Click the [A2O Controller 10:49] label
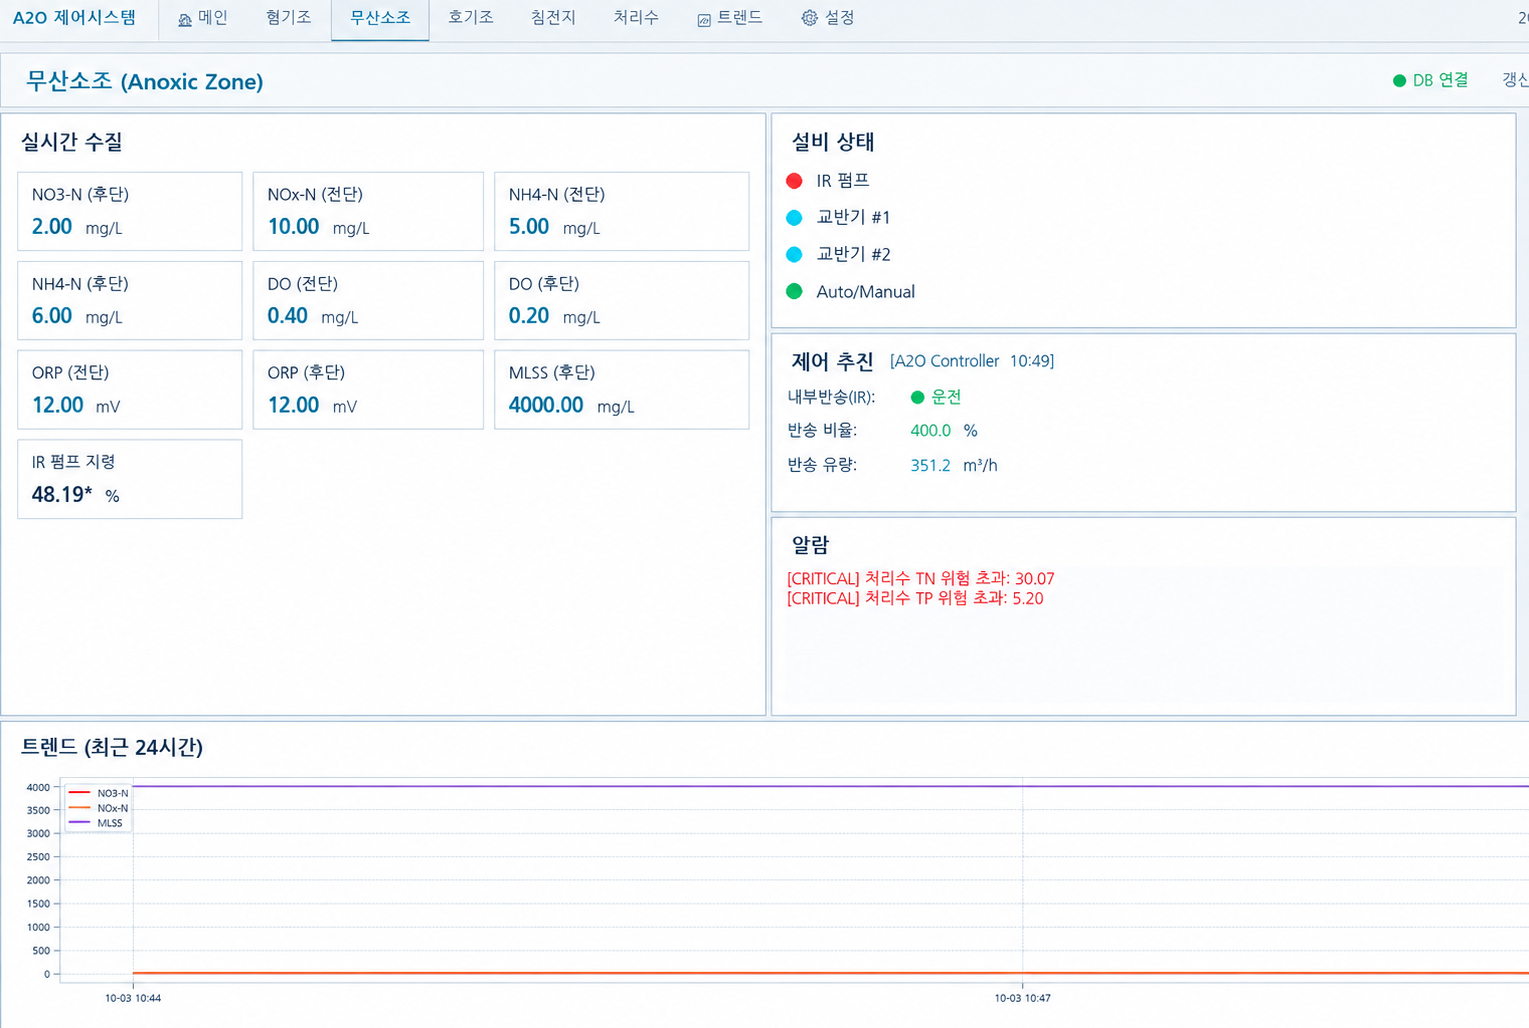The image size is (1529, 1028). [x=972, y=361]
